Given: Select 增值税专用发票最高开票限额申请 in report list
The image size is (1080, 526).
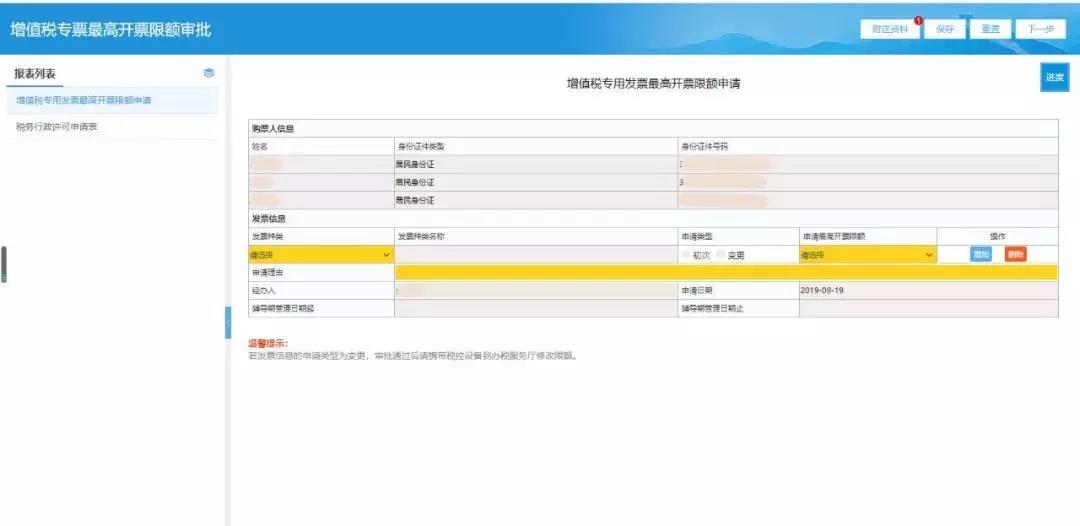Looking at the screenshot, I should click(x=84, y=100).
